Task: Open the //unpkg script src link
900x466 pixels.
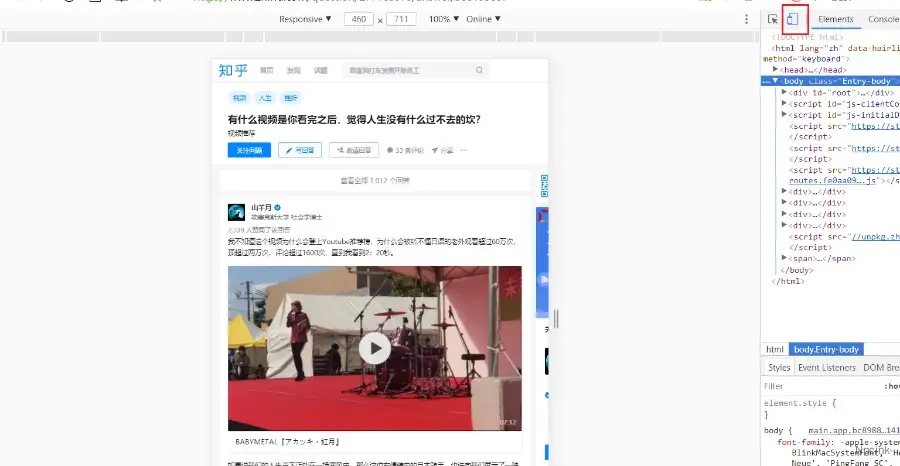Action: point(875,236)
